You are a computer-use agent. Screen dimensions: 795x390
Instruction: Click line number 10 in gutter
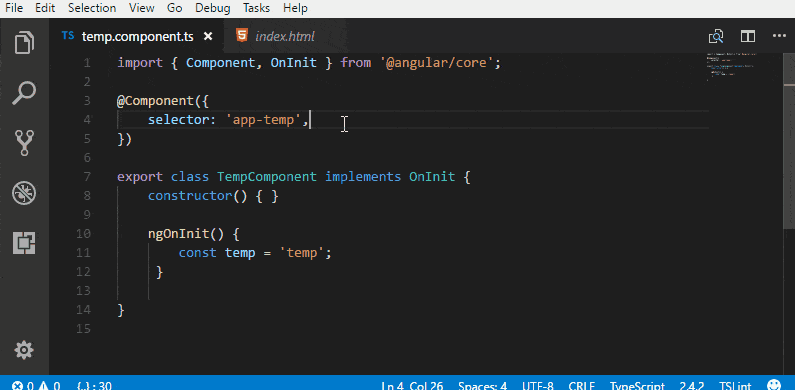[83, 234]
